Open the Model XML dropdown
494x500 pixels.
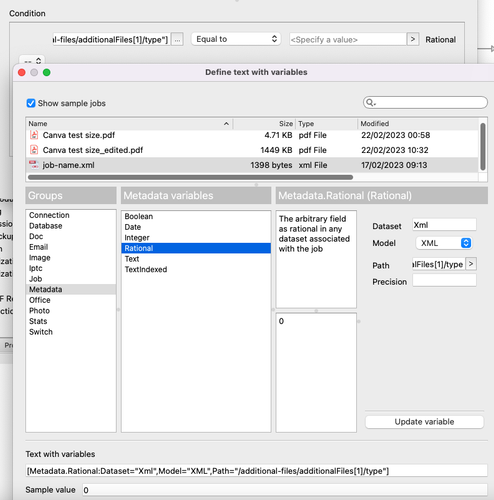[x=444, y=243]
